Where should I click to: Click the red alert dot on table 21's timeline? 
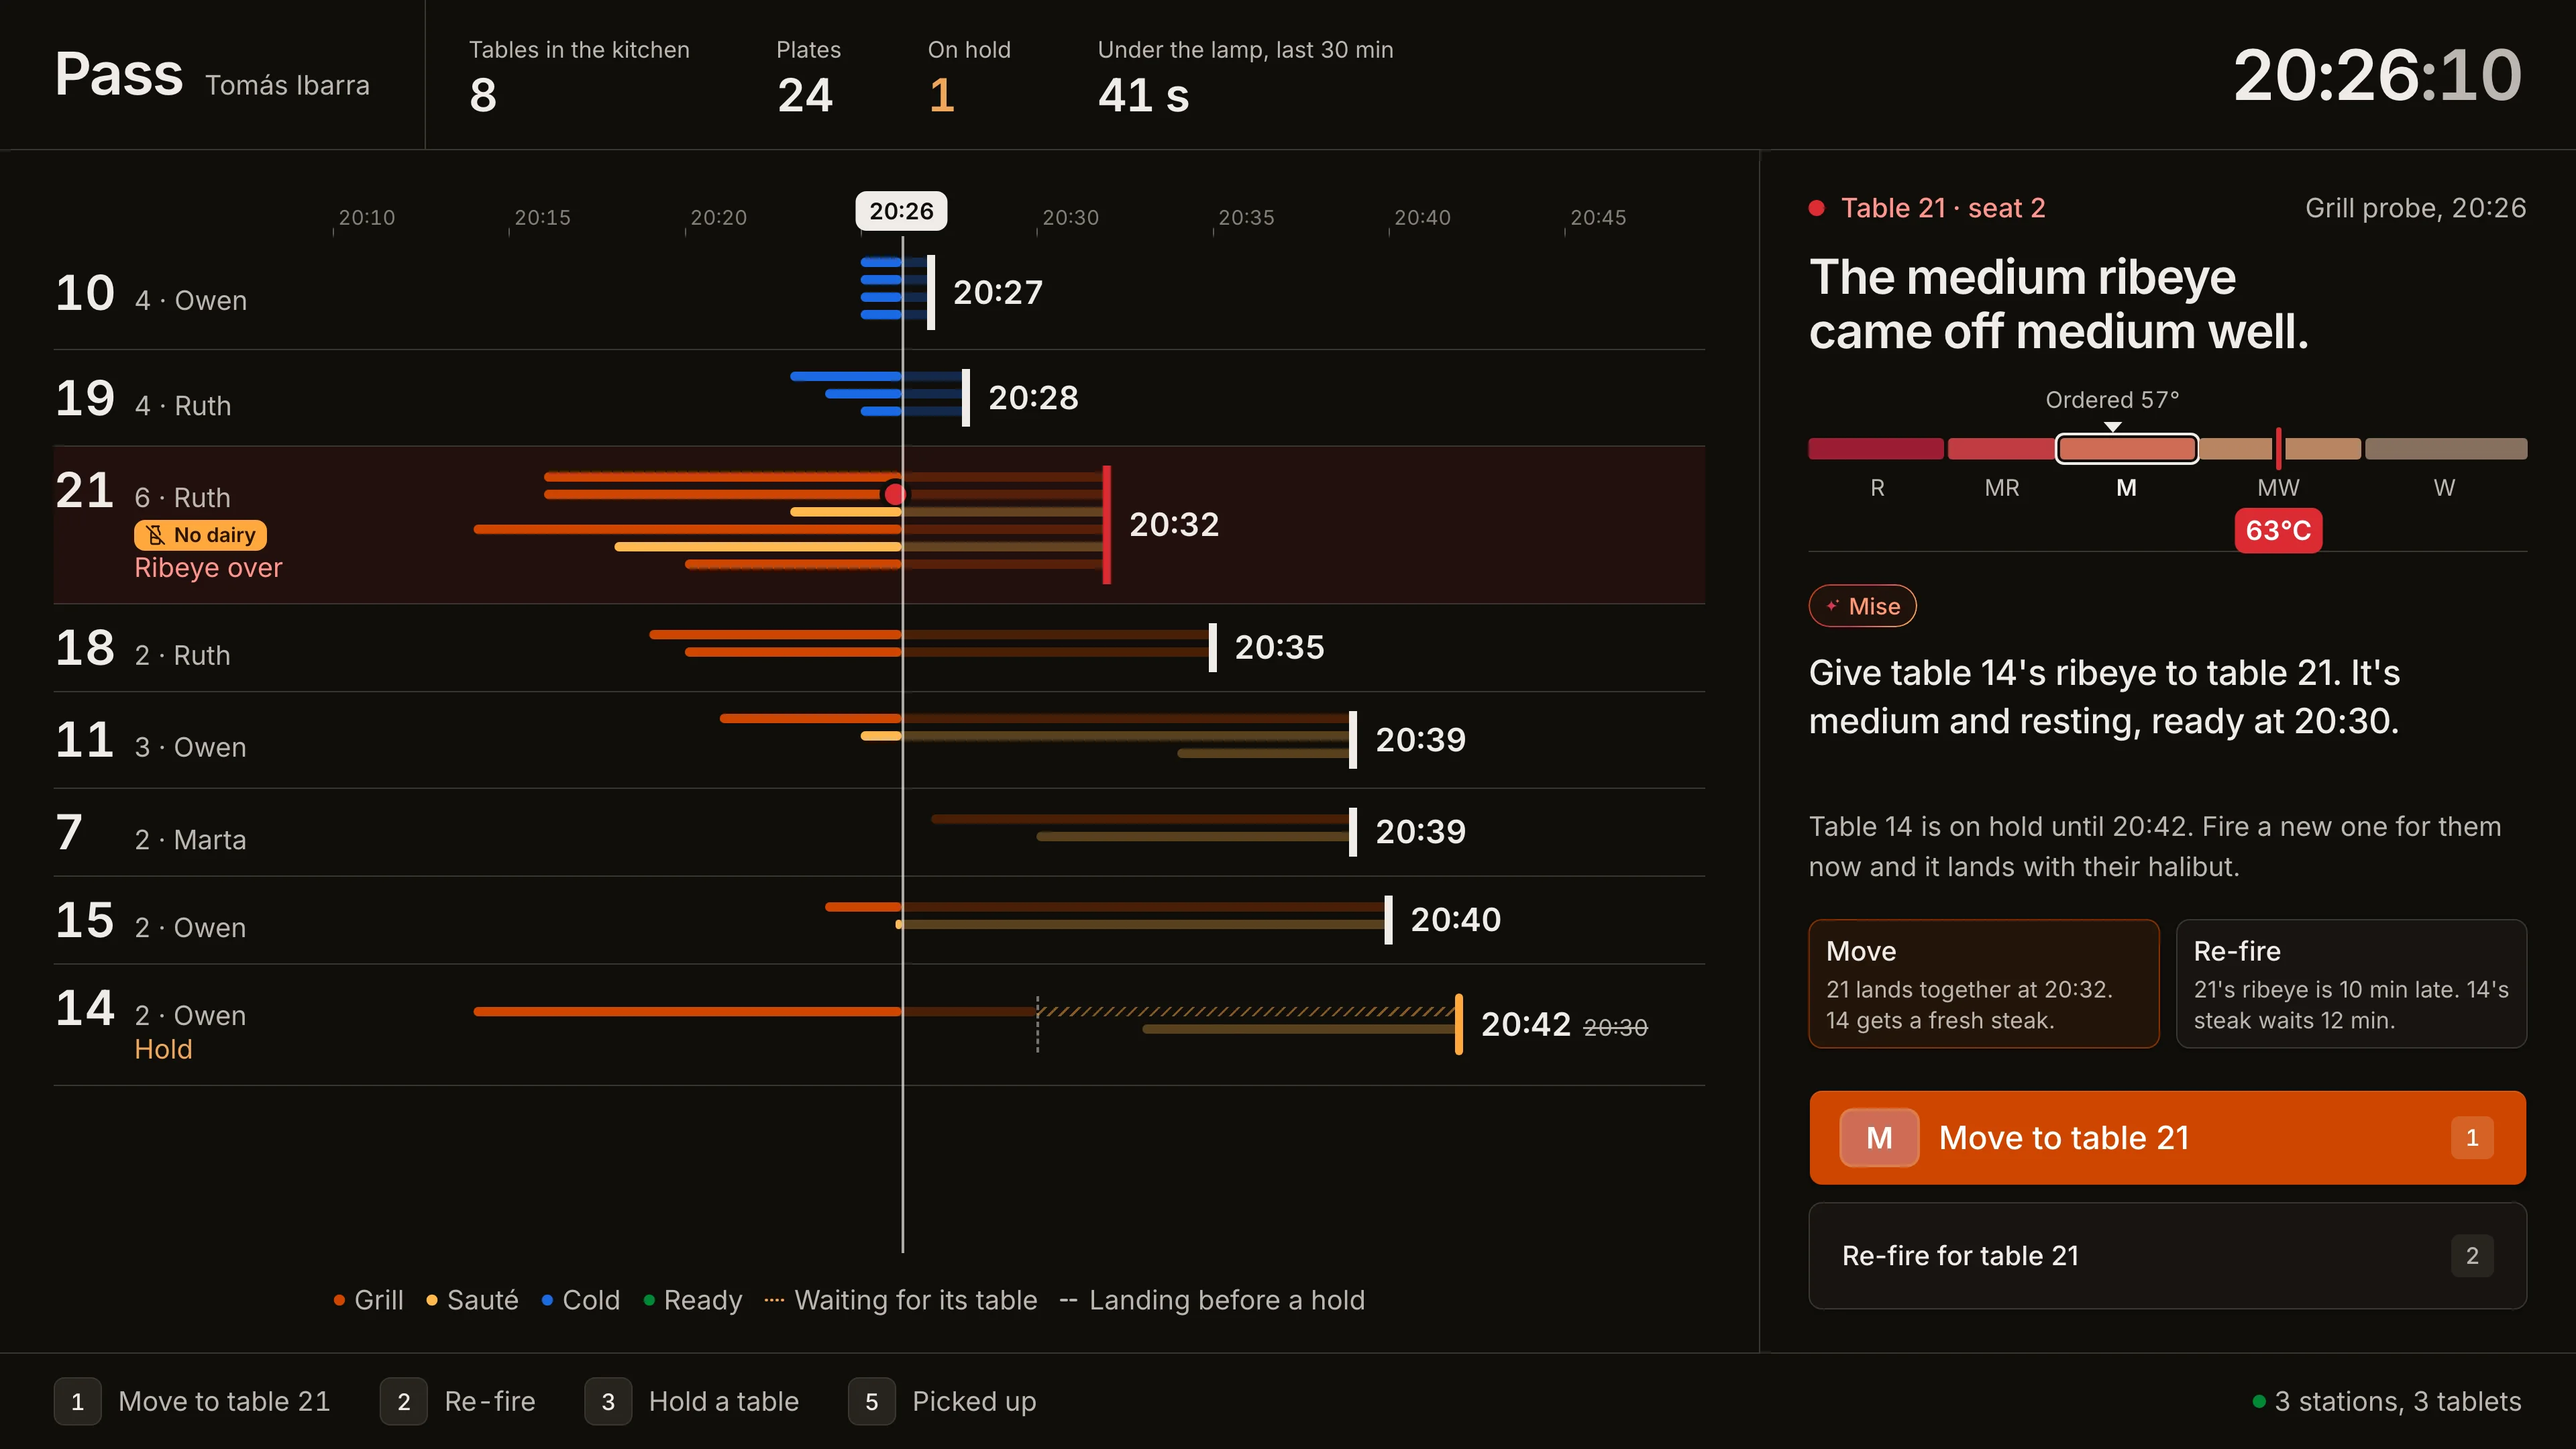click(895, 494)
